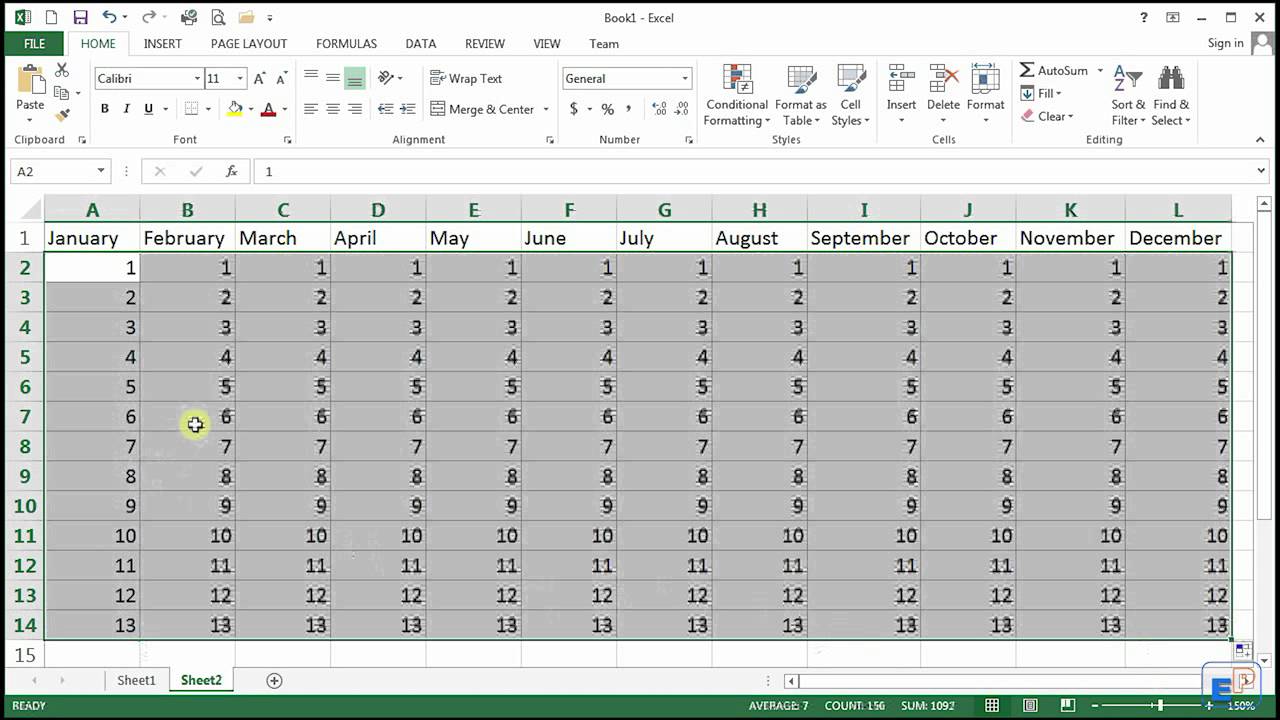Select row header 9

[x=25, y=476]
